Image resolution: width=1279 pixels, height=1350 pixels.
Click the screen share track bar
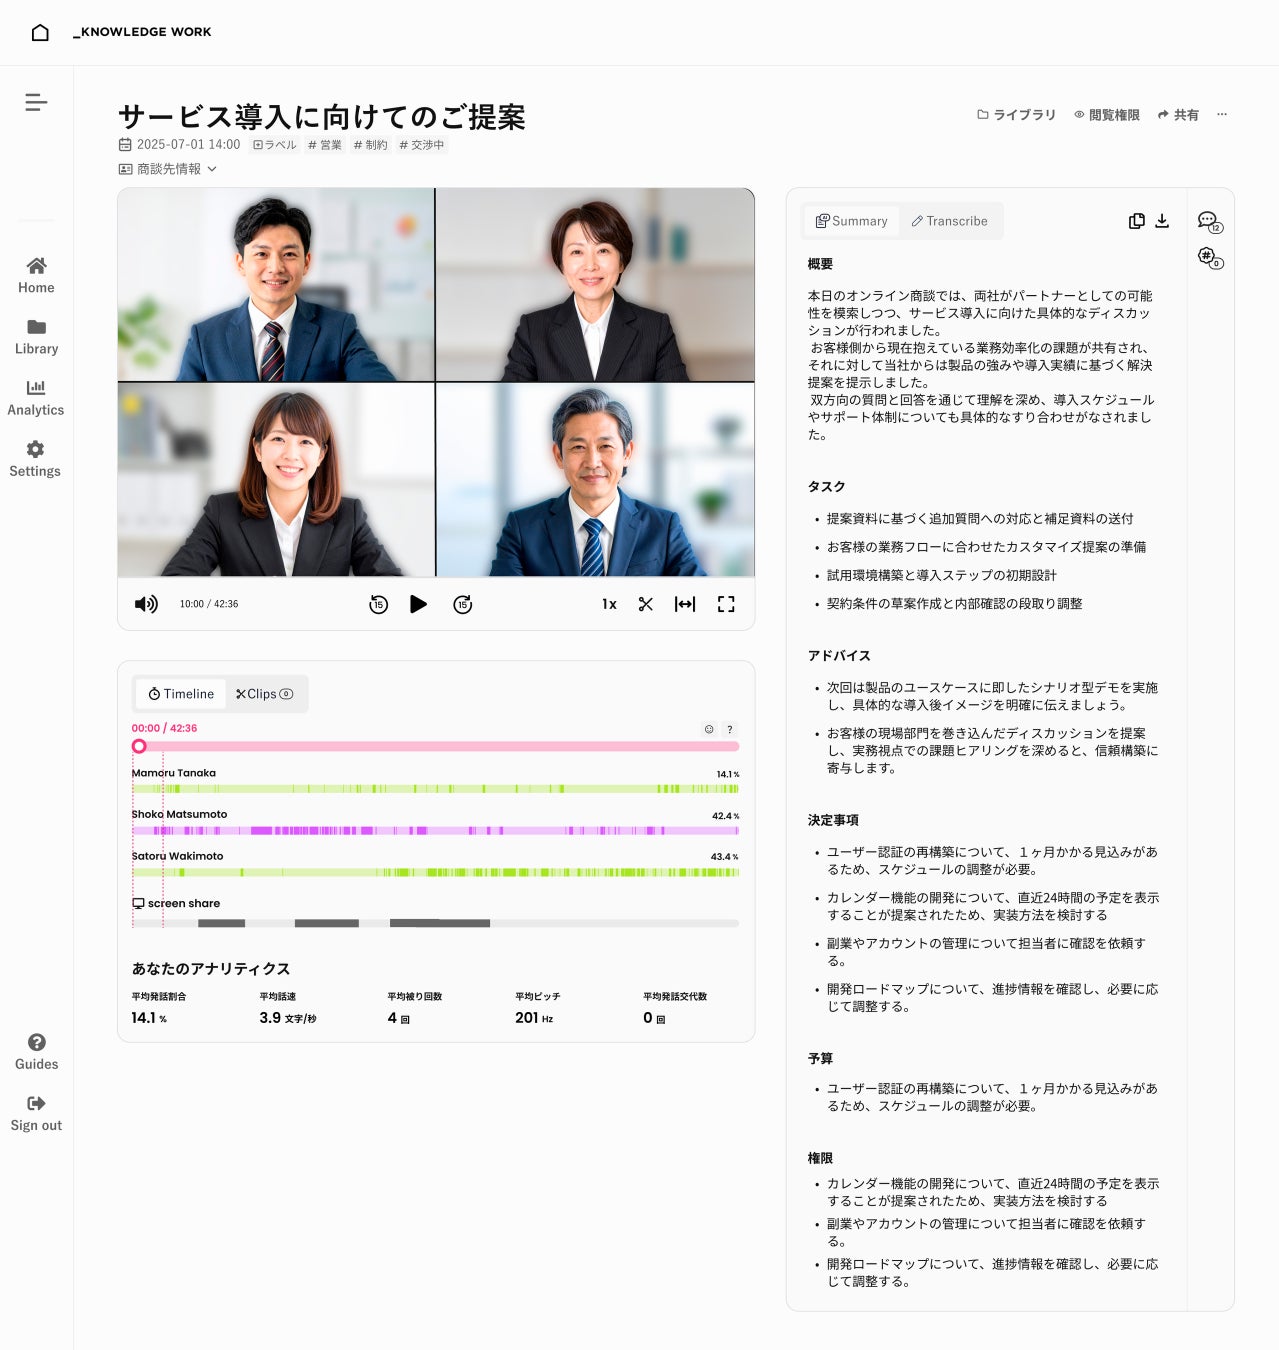436,923
